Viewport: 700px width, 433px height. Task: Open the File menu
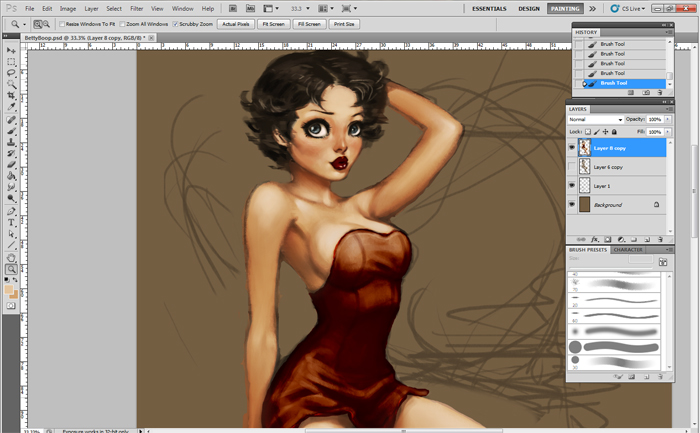29,8
